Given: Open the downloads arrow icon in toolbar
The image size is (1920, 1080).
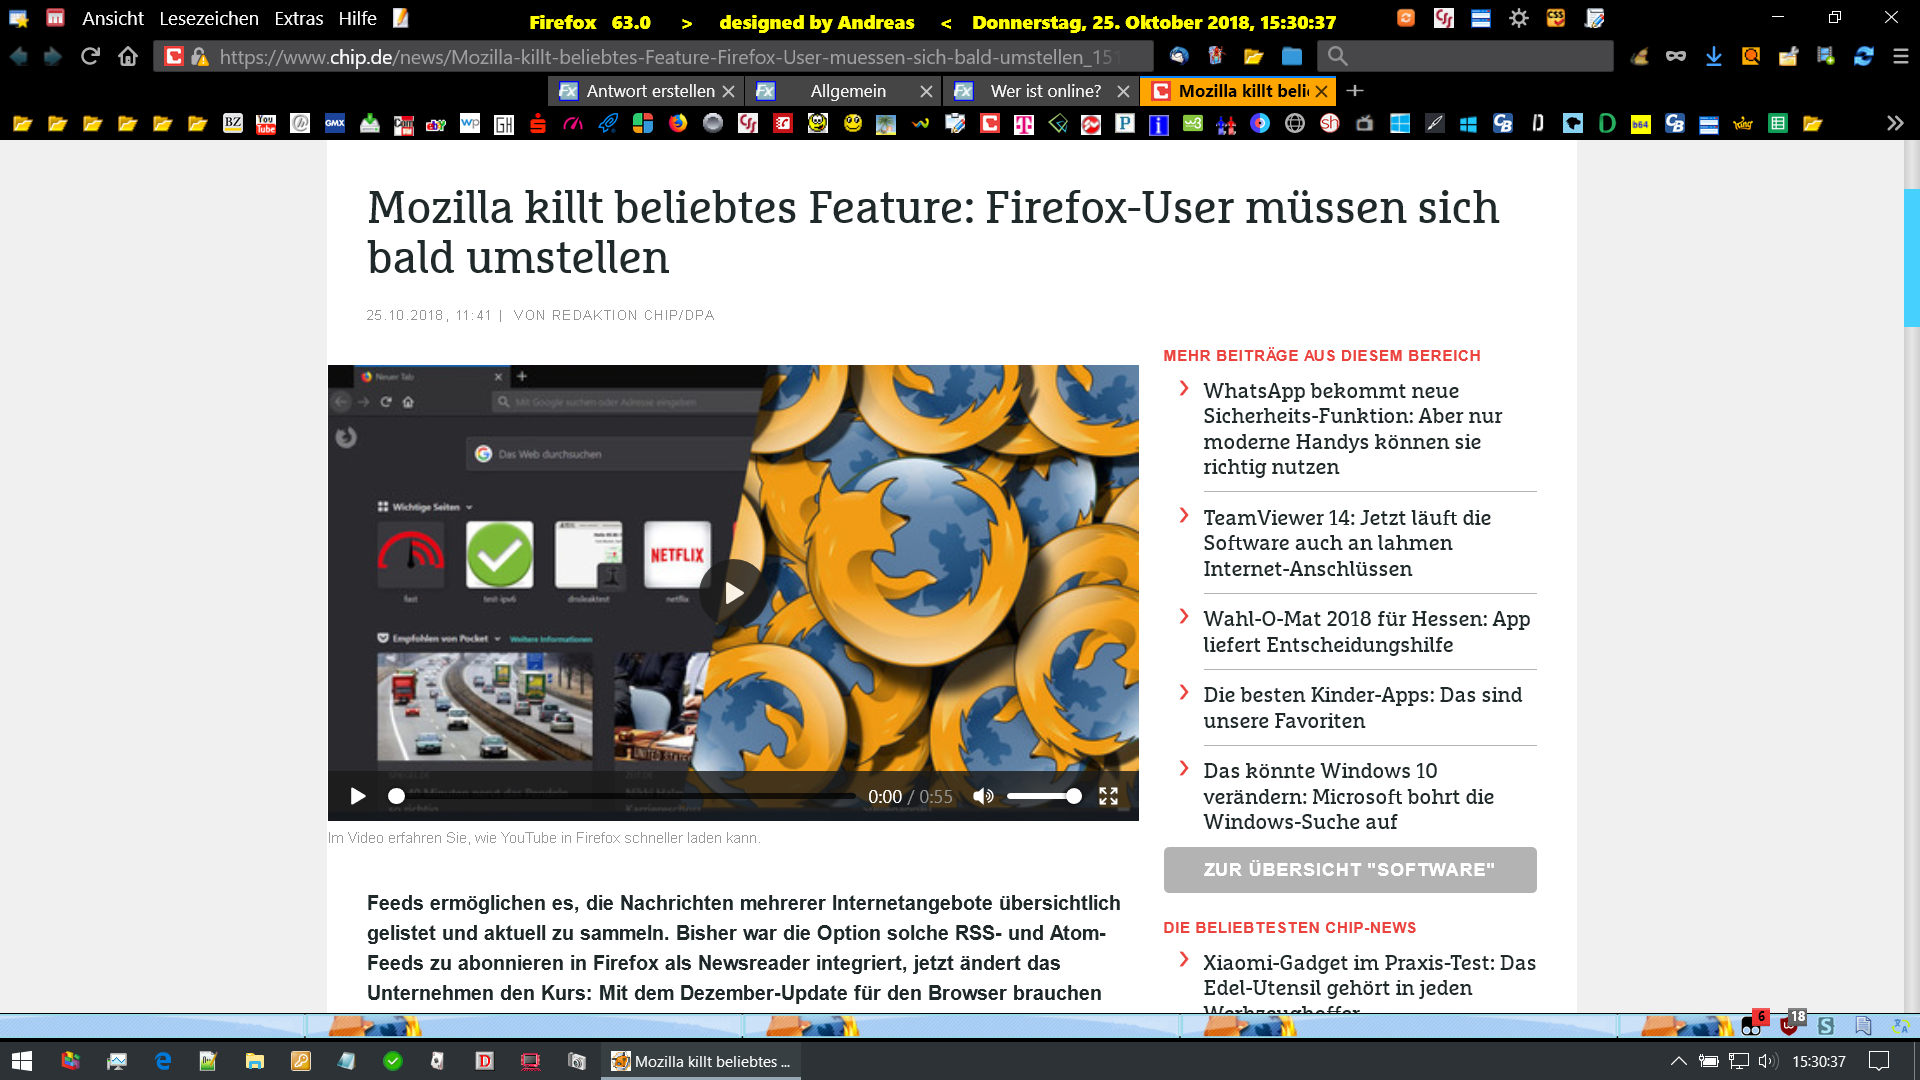Looking at the screenshot, I should coord(1713,57).
